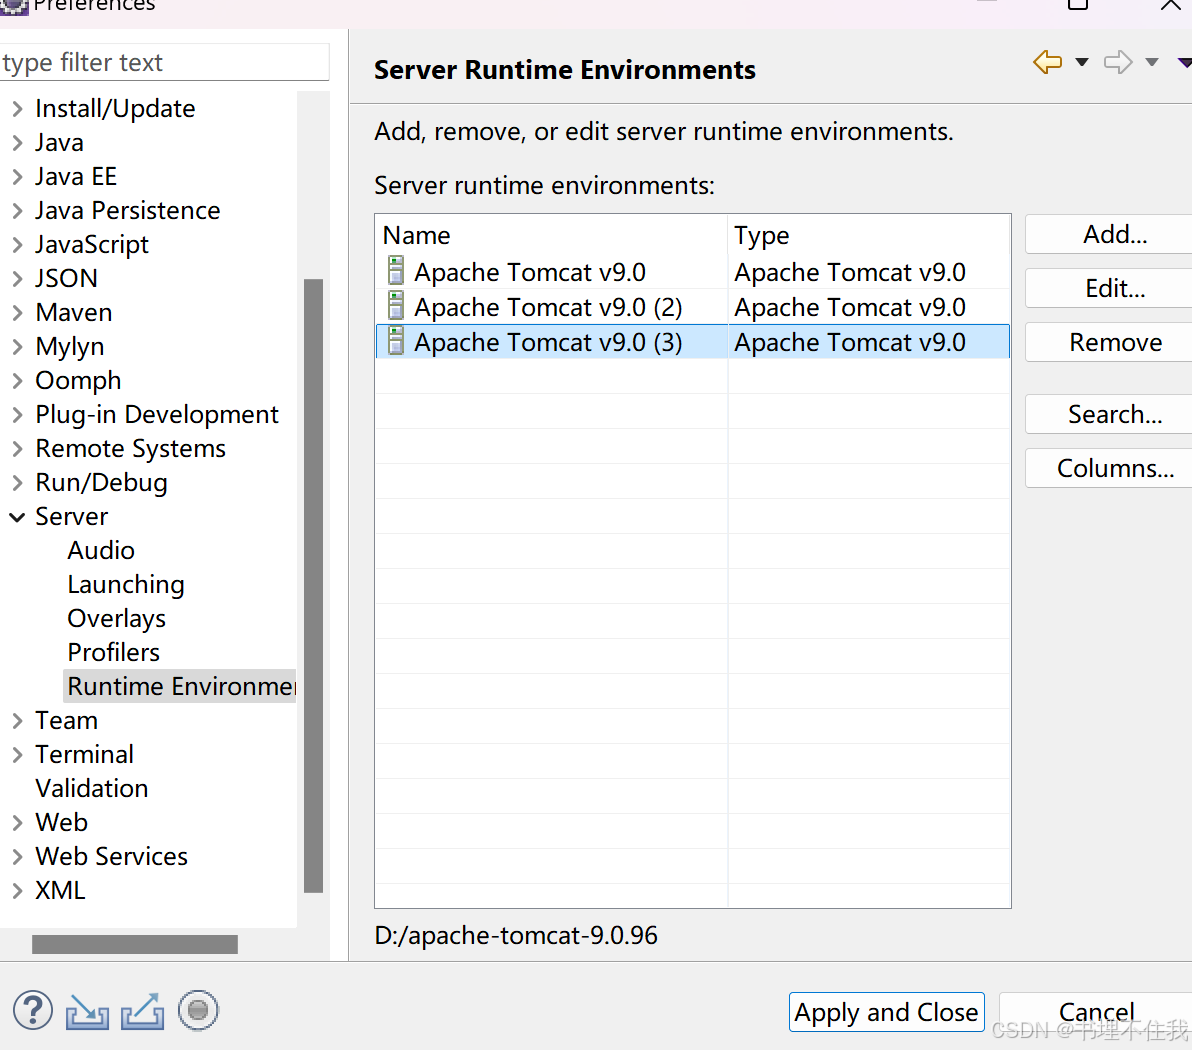Click the Type column header
The width and height of the screenshot is (1192, 1050).
click(x=869, y=235)
